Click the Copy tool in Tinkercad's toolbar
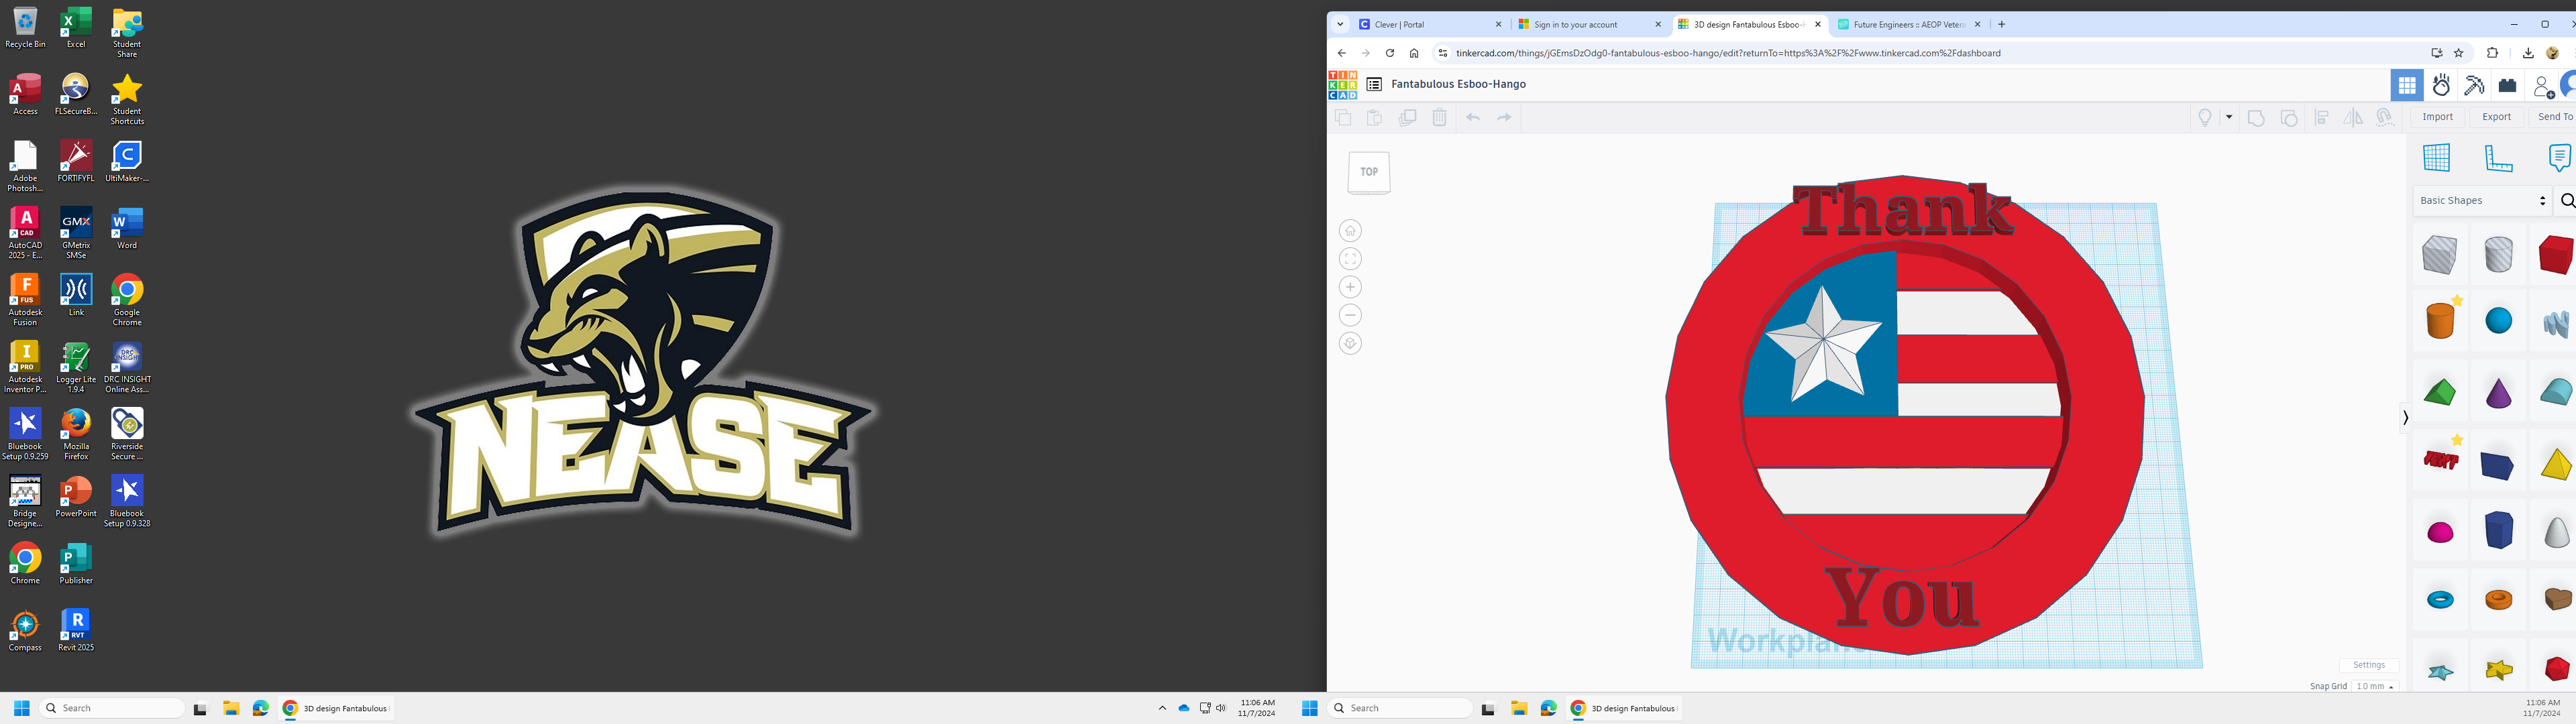This screenshot has width=2576, height=724. pyautogui.click(x=1343, y=118)
